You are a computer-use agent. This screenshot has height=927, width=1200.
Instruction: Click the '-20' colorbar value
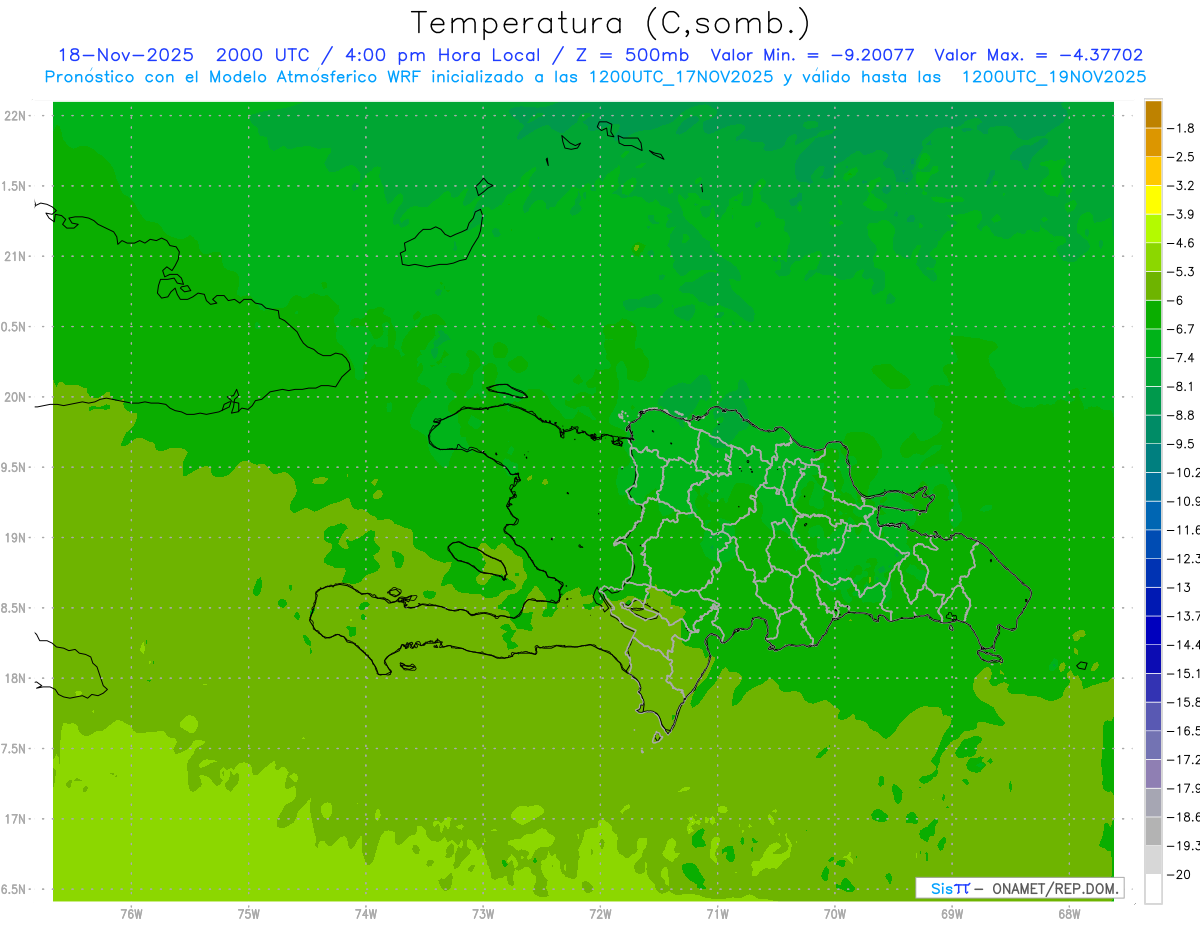1179,875
